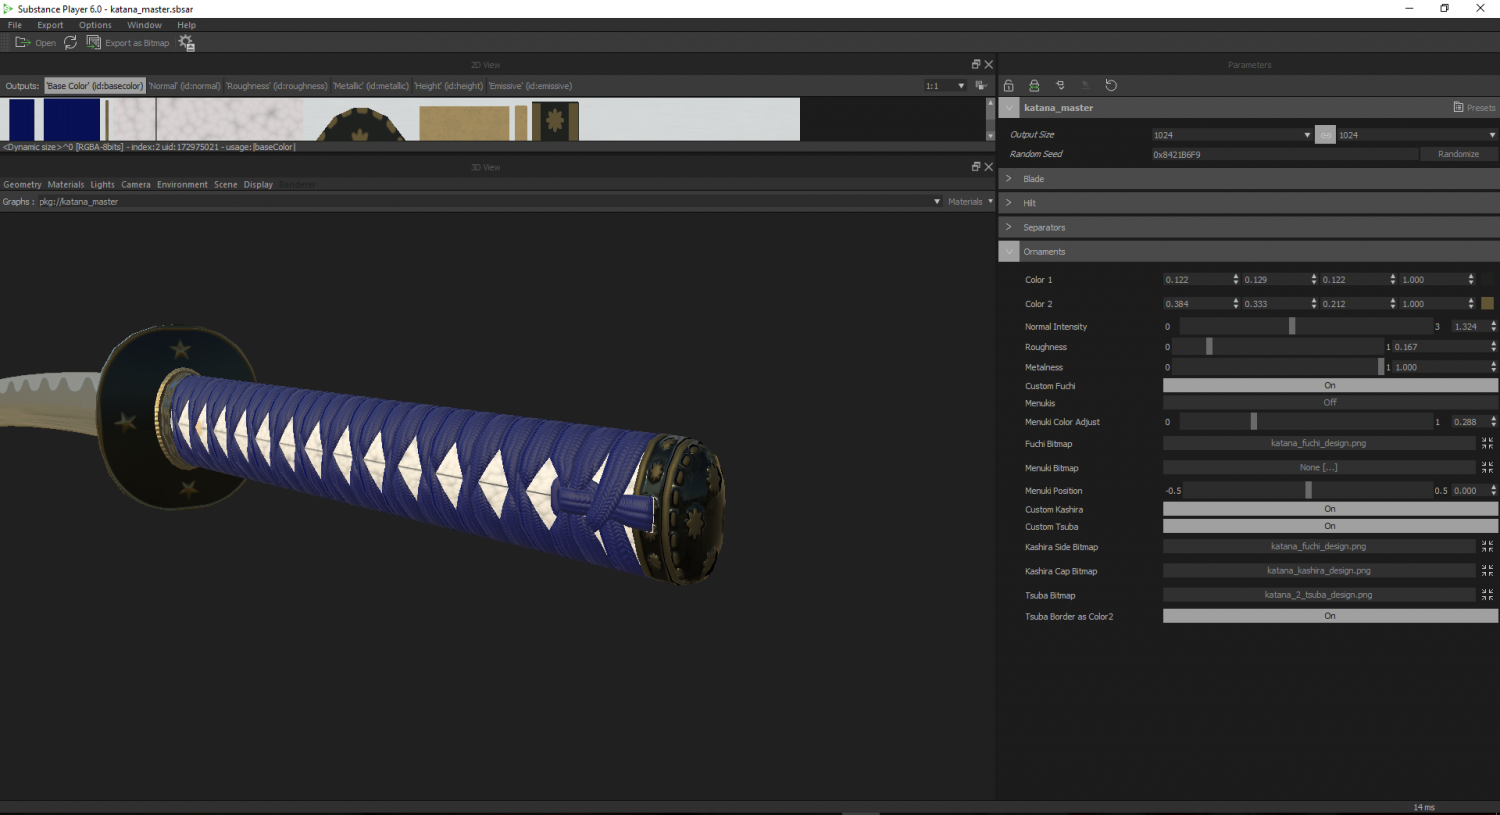Click the reload refresh icon in toolbar
Image resolution: width=1500 pixels, height=815 pixels.
[x=70, y=43]
